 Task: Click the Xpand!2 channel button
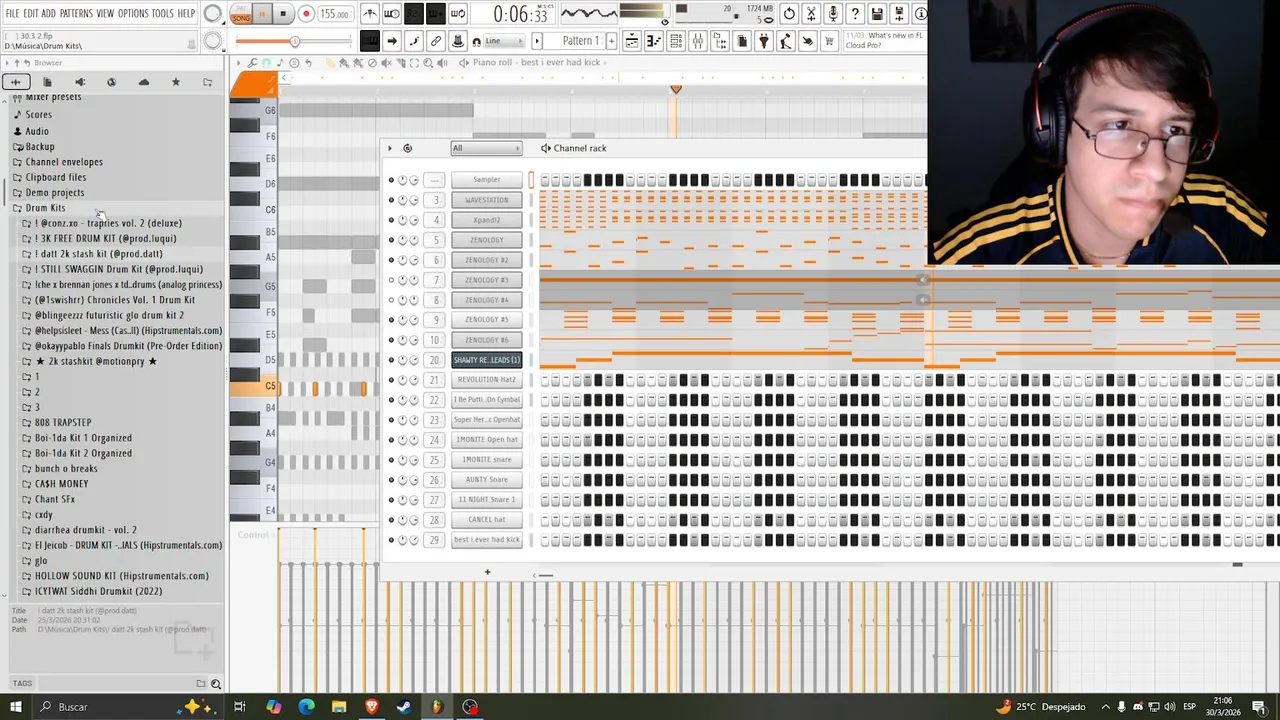pyautogui.click(x=486, y=220)
